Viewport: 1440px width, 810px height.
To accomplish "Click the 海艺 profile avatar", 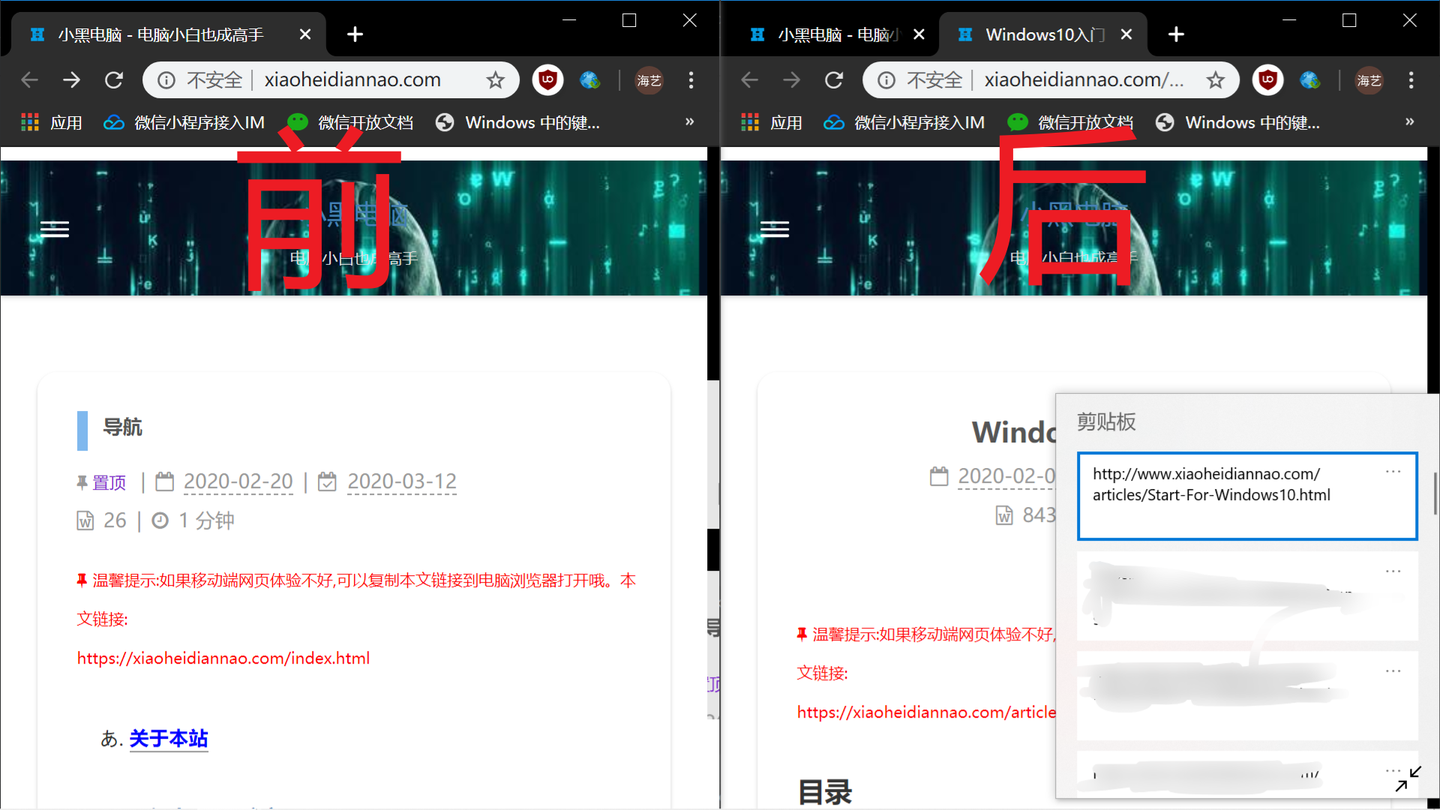I will coord(648,79).
